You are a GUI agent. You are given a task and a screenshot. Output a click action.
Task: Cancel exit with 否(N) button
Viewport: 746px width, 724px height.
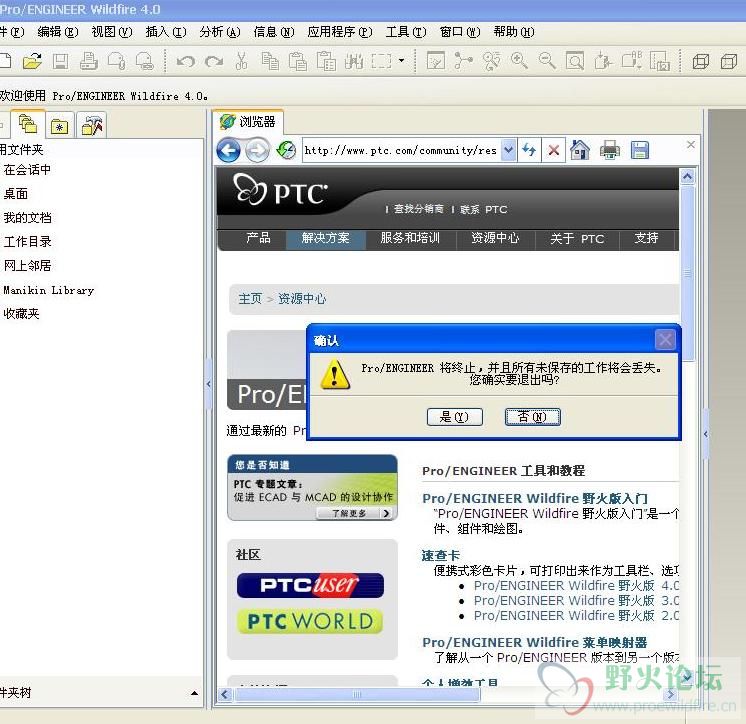(x=532, y=417)
